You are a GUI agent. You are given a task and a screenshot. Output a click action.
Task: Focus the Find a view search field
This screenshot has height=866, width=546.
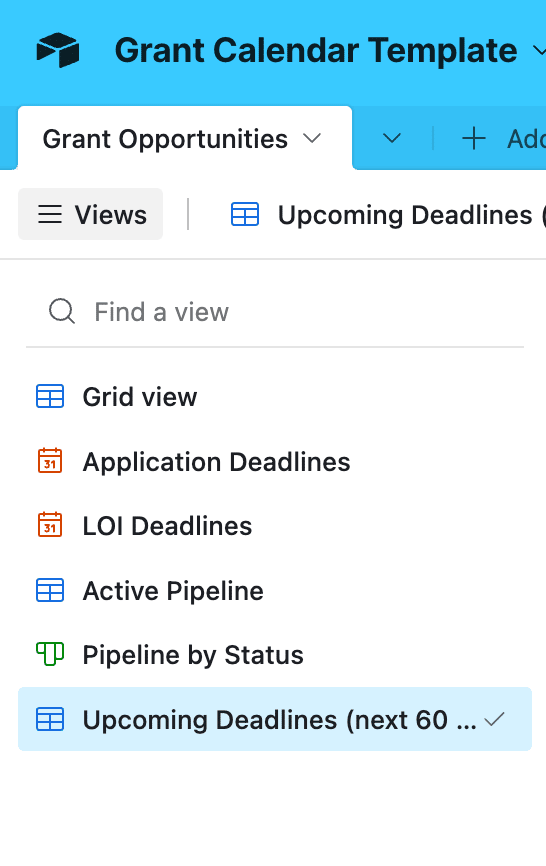[x=275, y=311]
